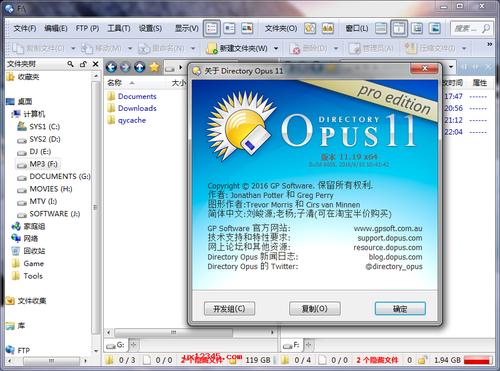This screenshot has height=371, width=500.
Task: Expand the path bar breadcrumb arrow
Action: click(180, 68)
